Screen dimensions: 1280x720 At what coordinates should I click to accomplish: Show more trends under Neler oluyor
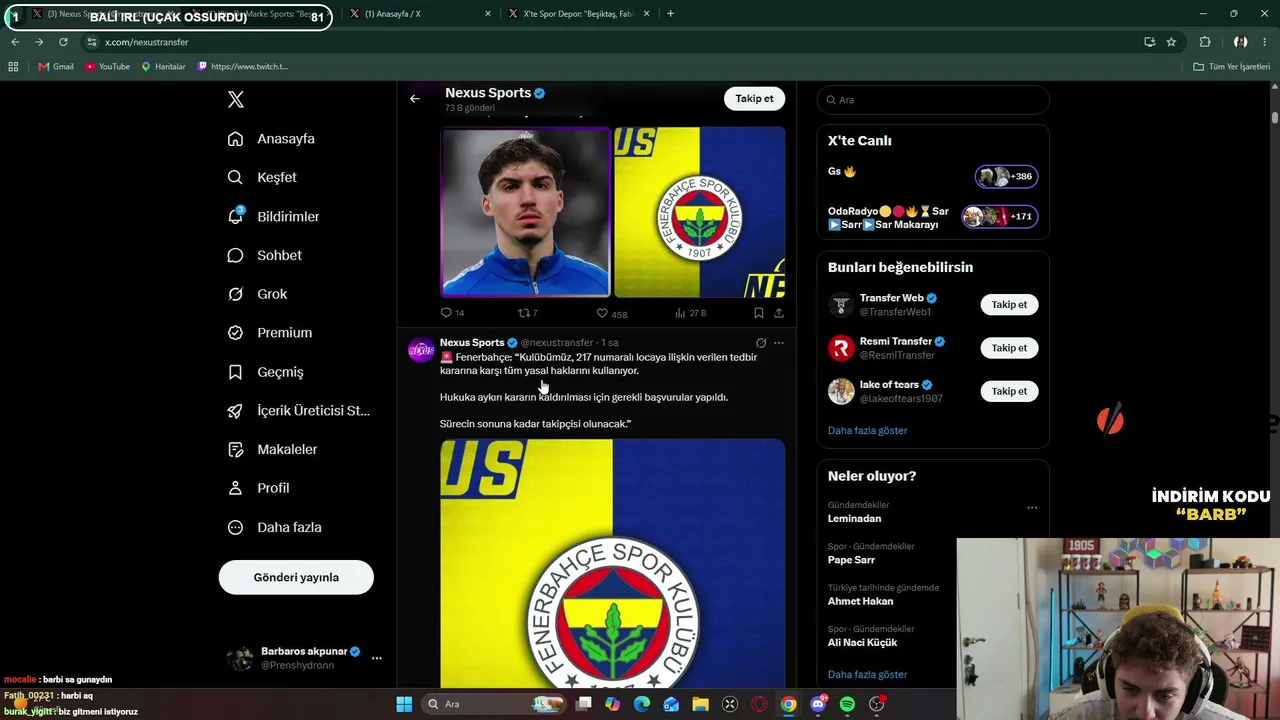[867, 675]
